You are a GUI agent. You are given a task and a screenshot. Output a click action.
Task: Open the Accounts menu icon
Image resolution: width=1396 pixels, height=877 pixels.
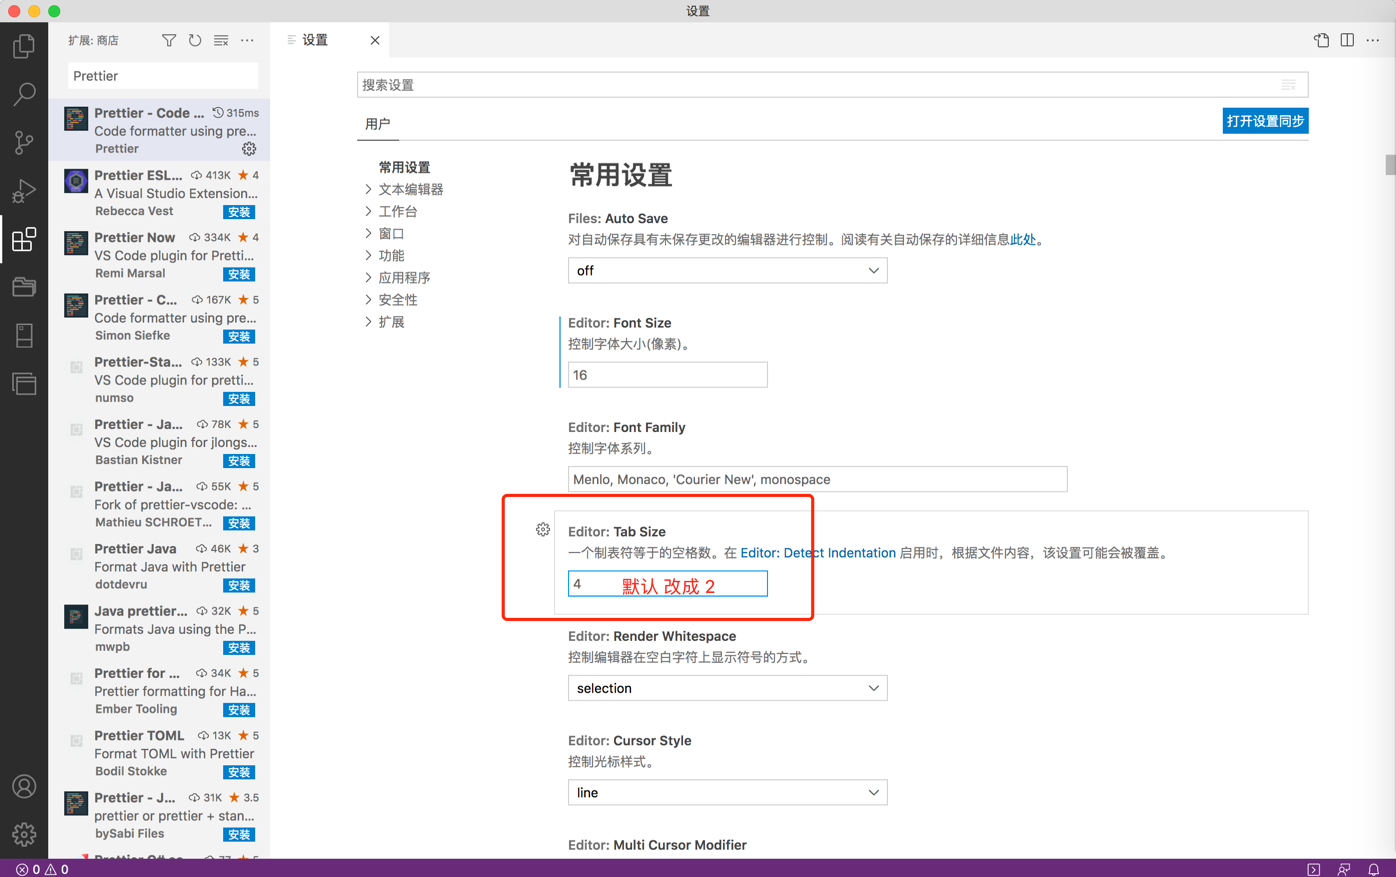24,787
